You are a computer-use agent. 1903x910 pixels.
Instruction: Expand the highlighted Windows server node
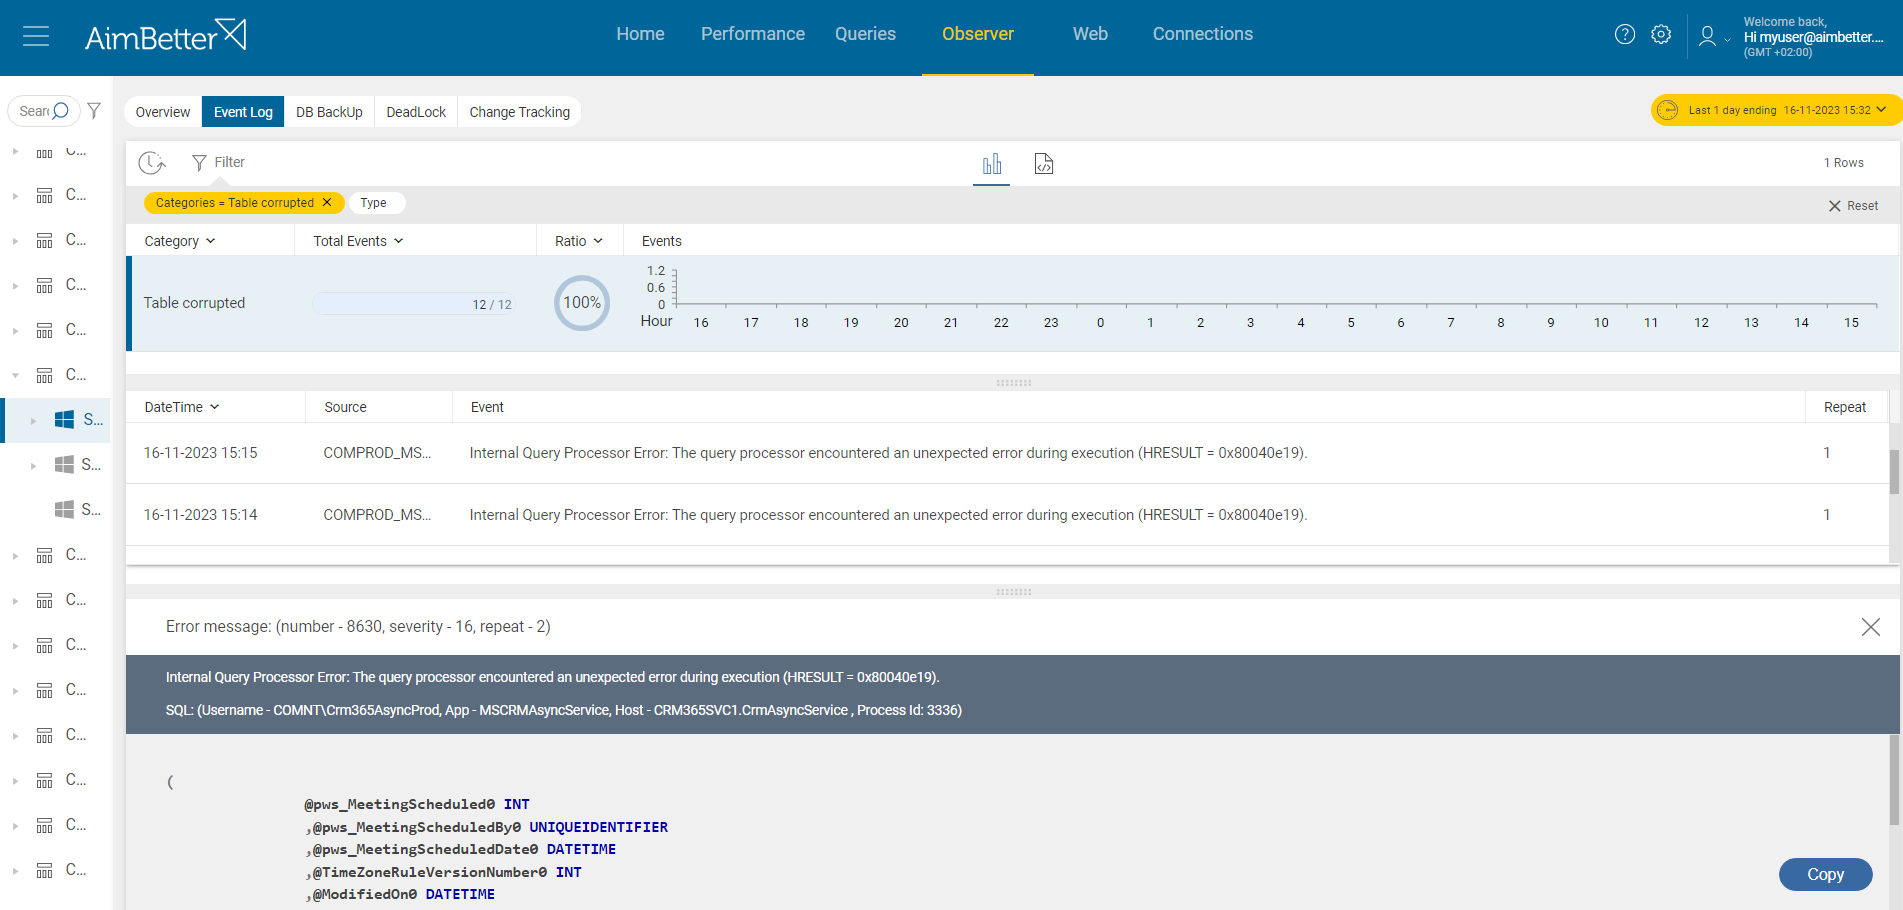coord(33,421)
